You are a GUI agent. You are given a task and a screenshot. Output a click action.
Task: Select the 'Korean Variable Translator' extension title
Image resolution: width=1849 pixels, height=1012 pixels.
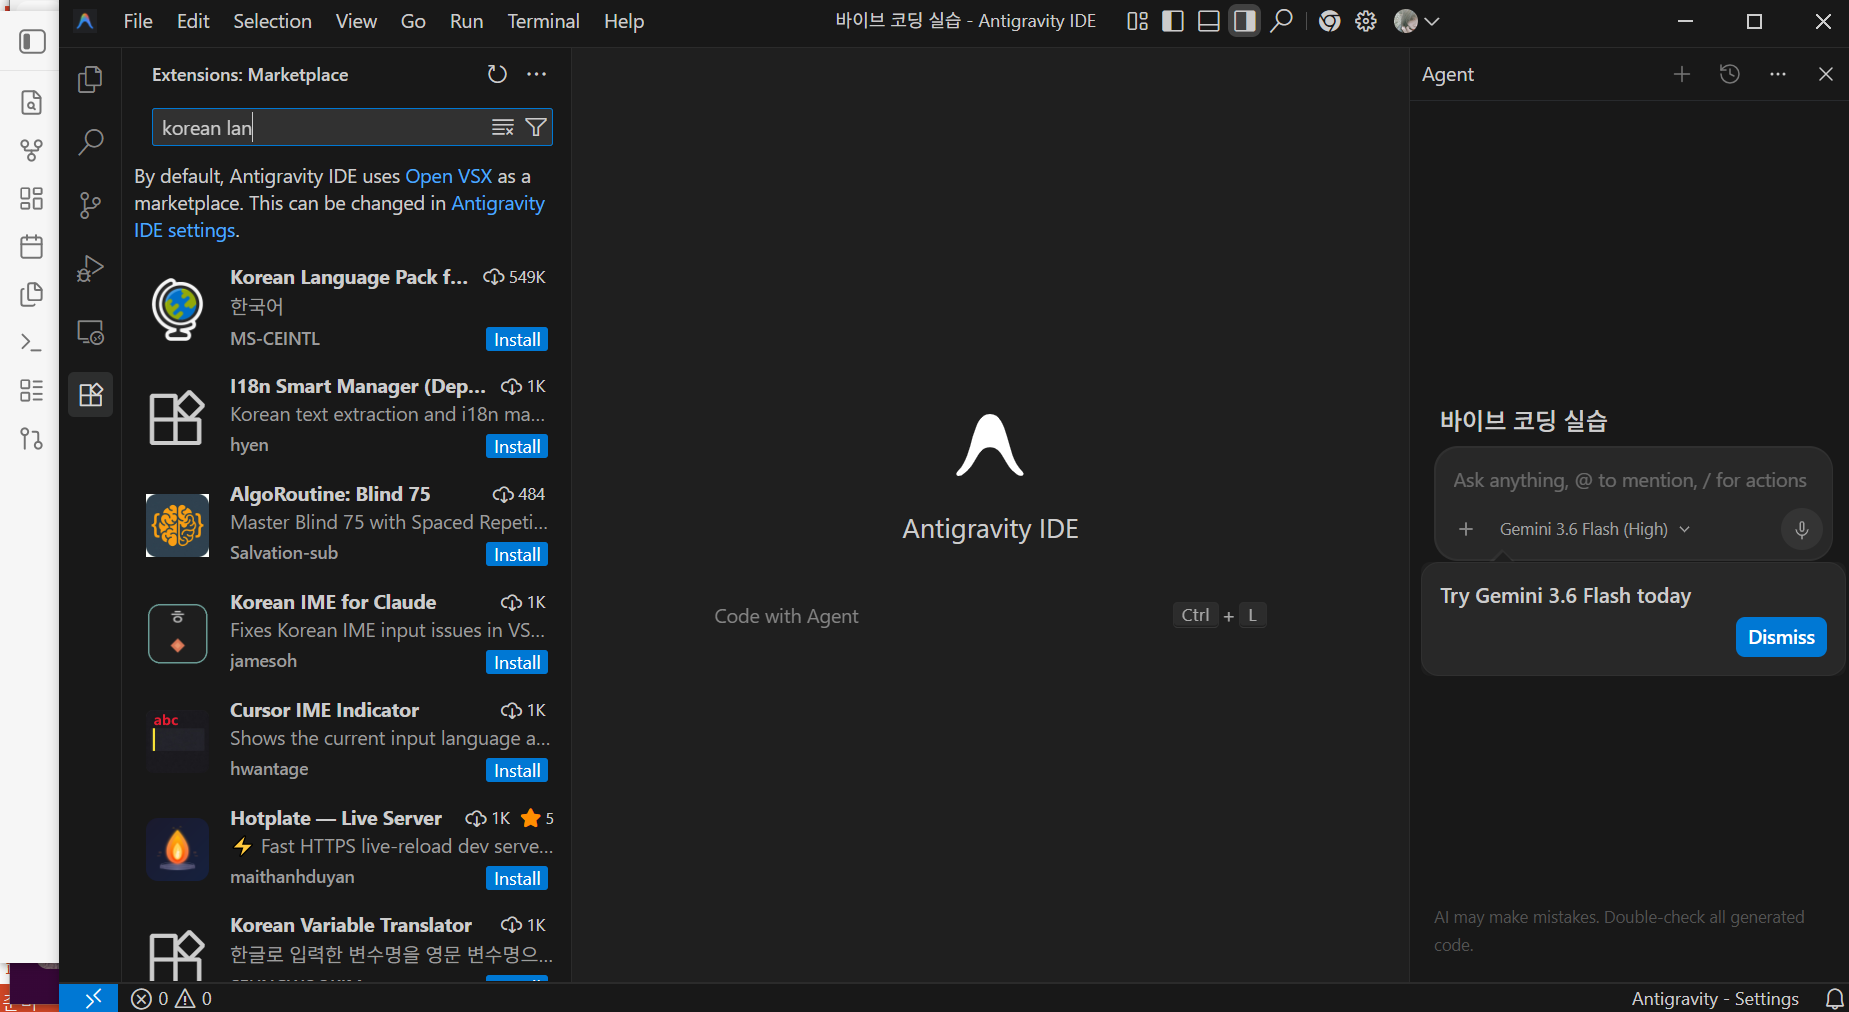351,925
